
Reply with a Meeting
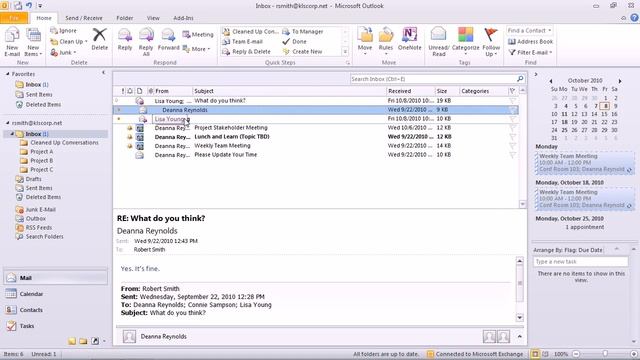198,35
